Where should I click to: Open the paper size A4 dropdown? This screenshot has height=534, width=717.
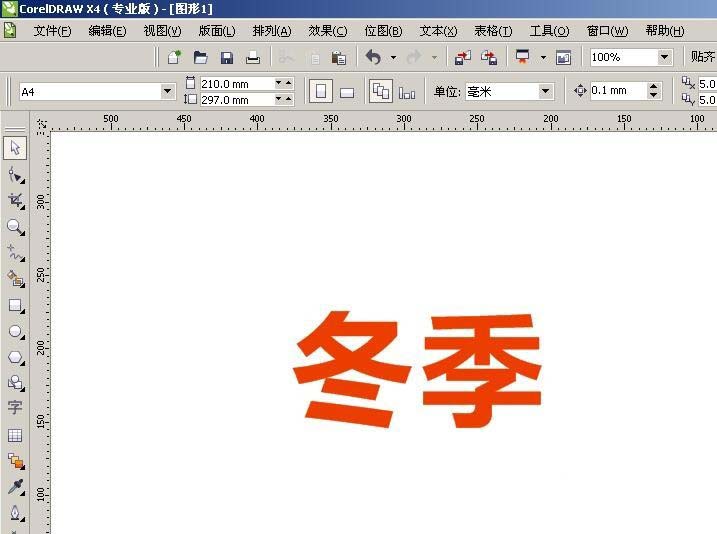(168, 91)
